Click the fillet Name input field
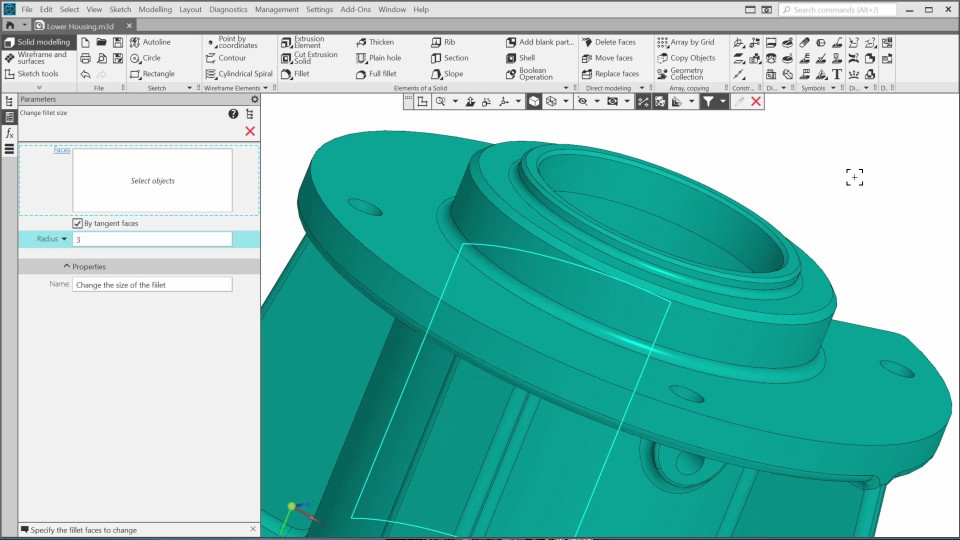This screenshot has width=960, height=540. (x=152, y=285)
